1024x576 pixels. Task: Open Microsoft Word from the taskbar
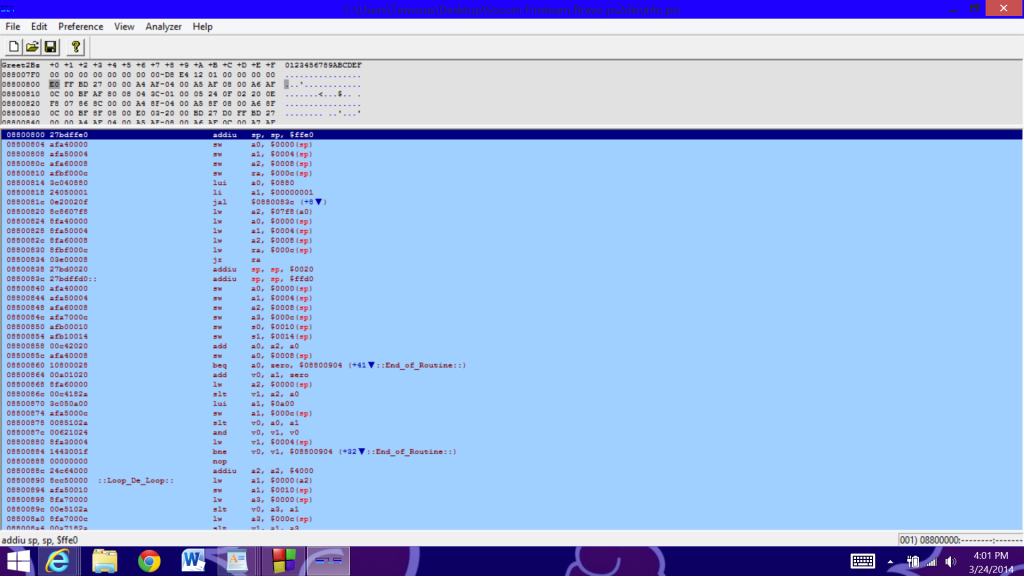pos(193,561)
